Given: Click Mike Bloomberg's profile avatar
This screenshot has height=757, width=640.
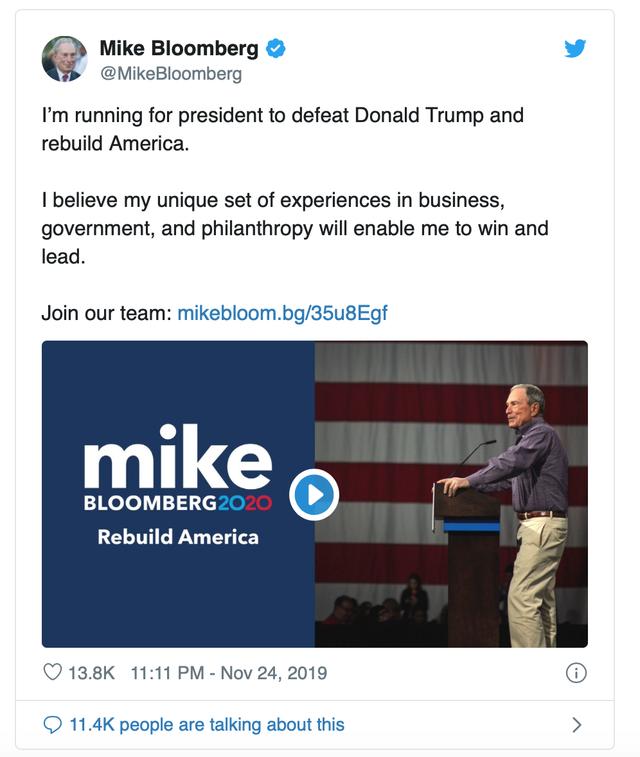Looking at the screenshot, I should point(64,59).
